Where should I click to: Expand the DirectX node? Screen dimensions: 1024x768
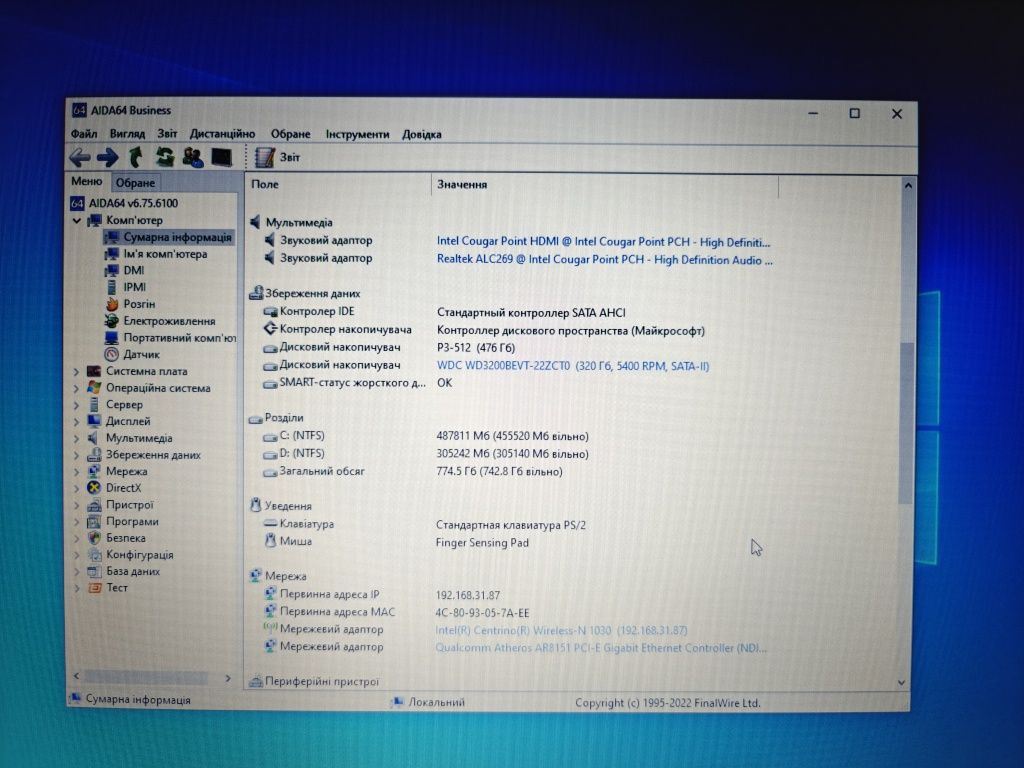point(76,488)
